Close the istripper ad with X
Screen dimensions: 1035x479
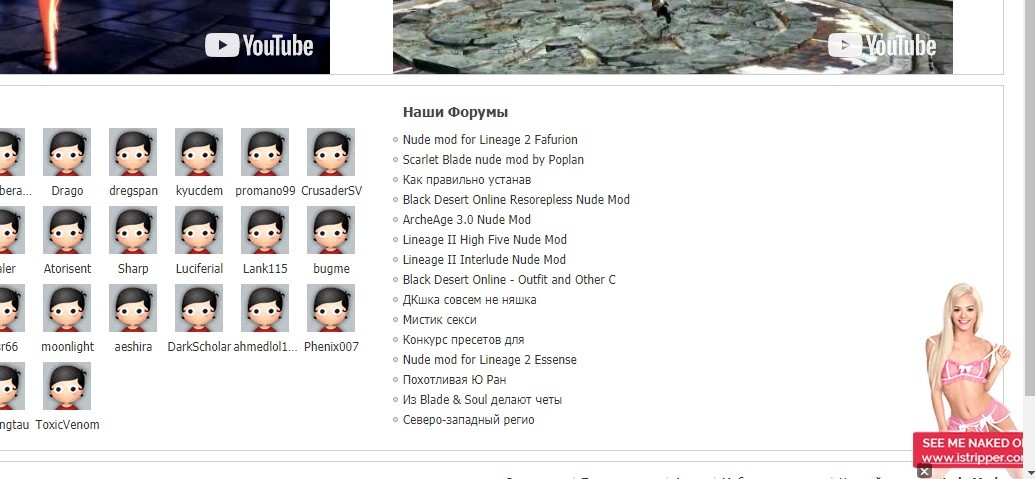pos(924,471)
